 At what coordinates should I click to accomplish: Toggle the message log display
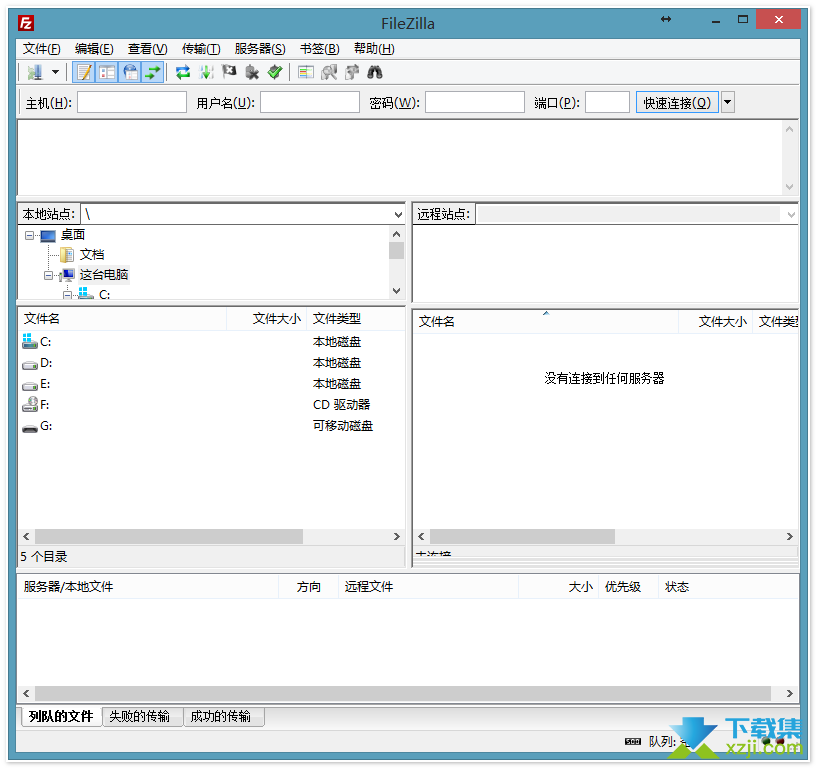83,72
